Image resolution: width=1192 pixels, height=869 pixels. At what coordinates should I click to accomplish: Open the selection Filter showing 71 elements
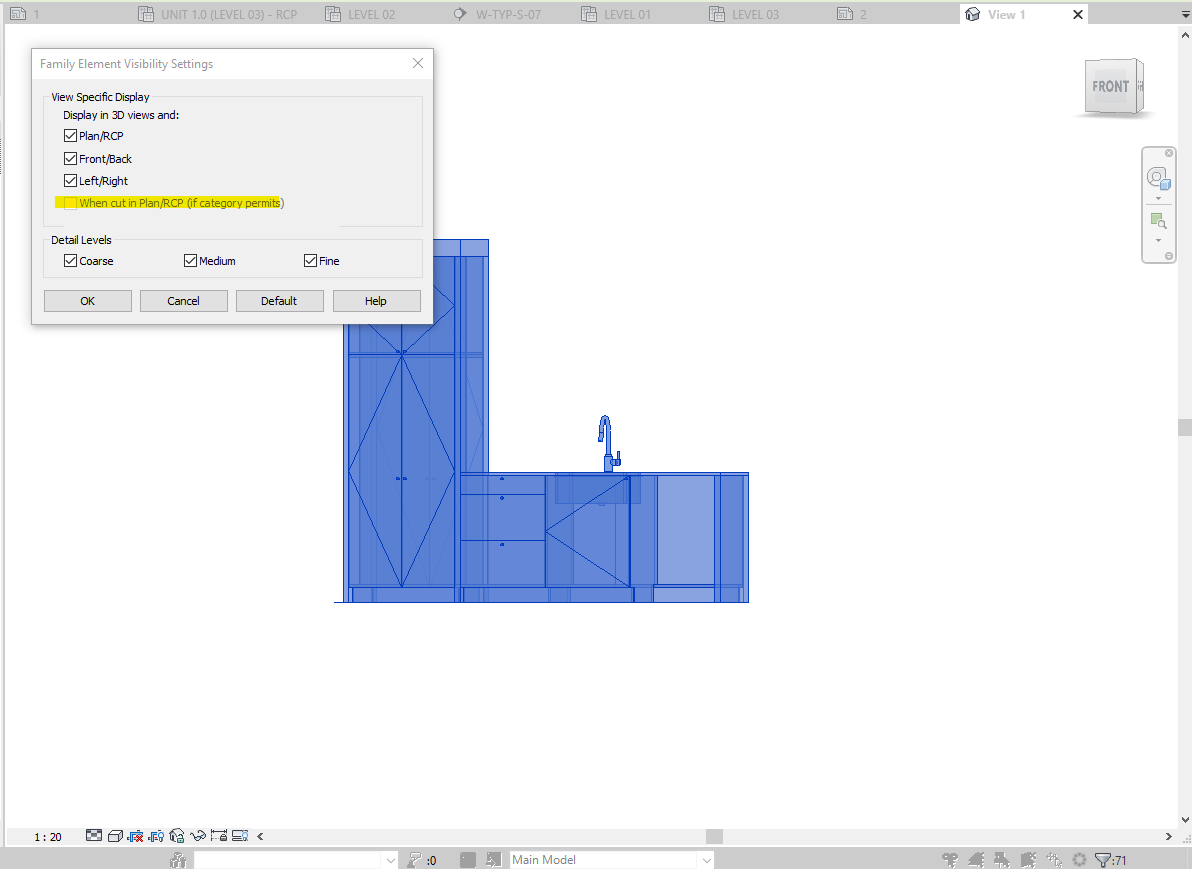pos(1104,859)
